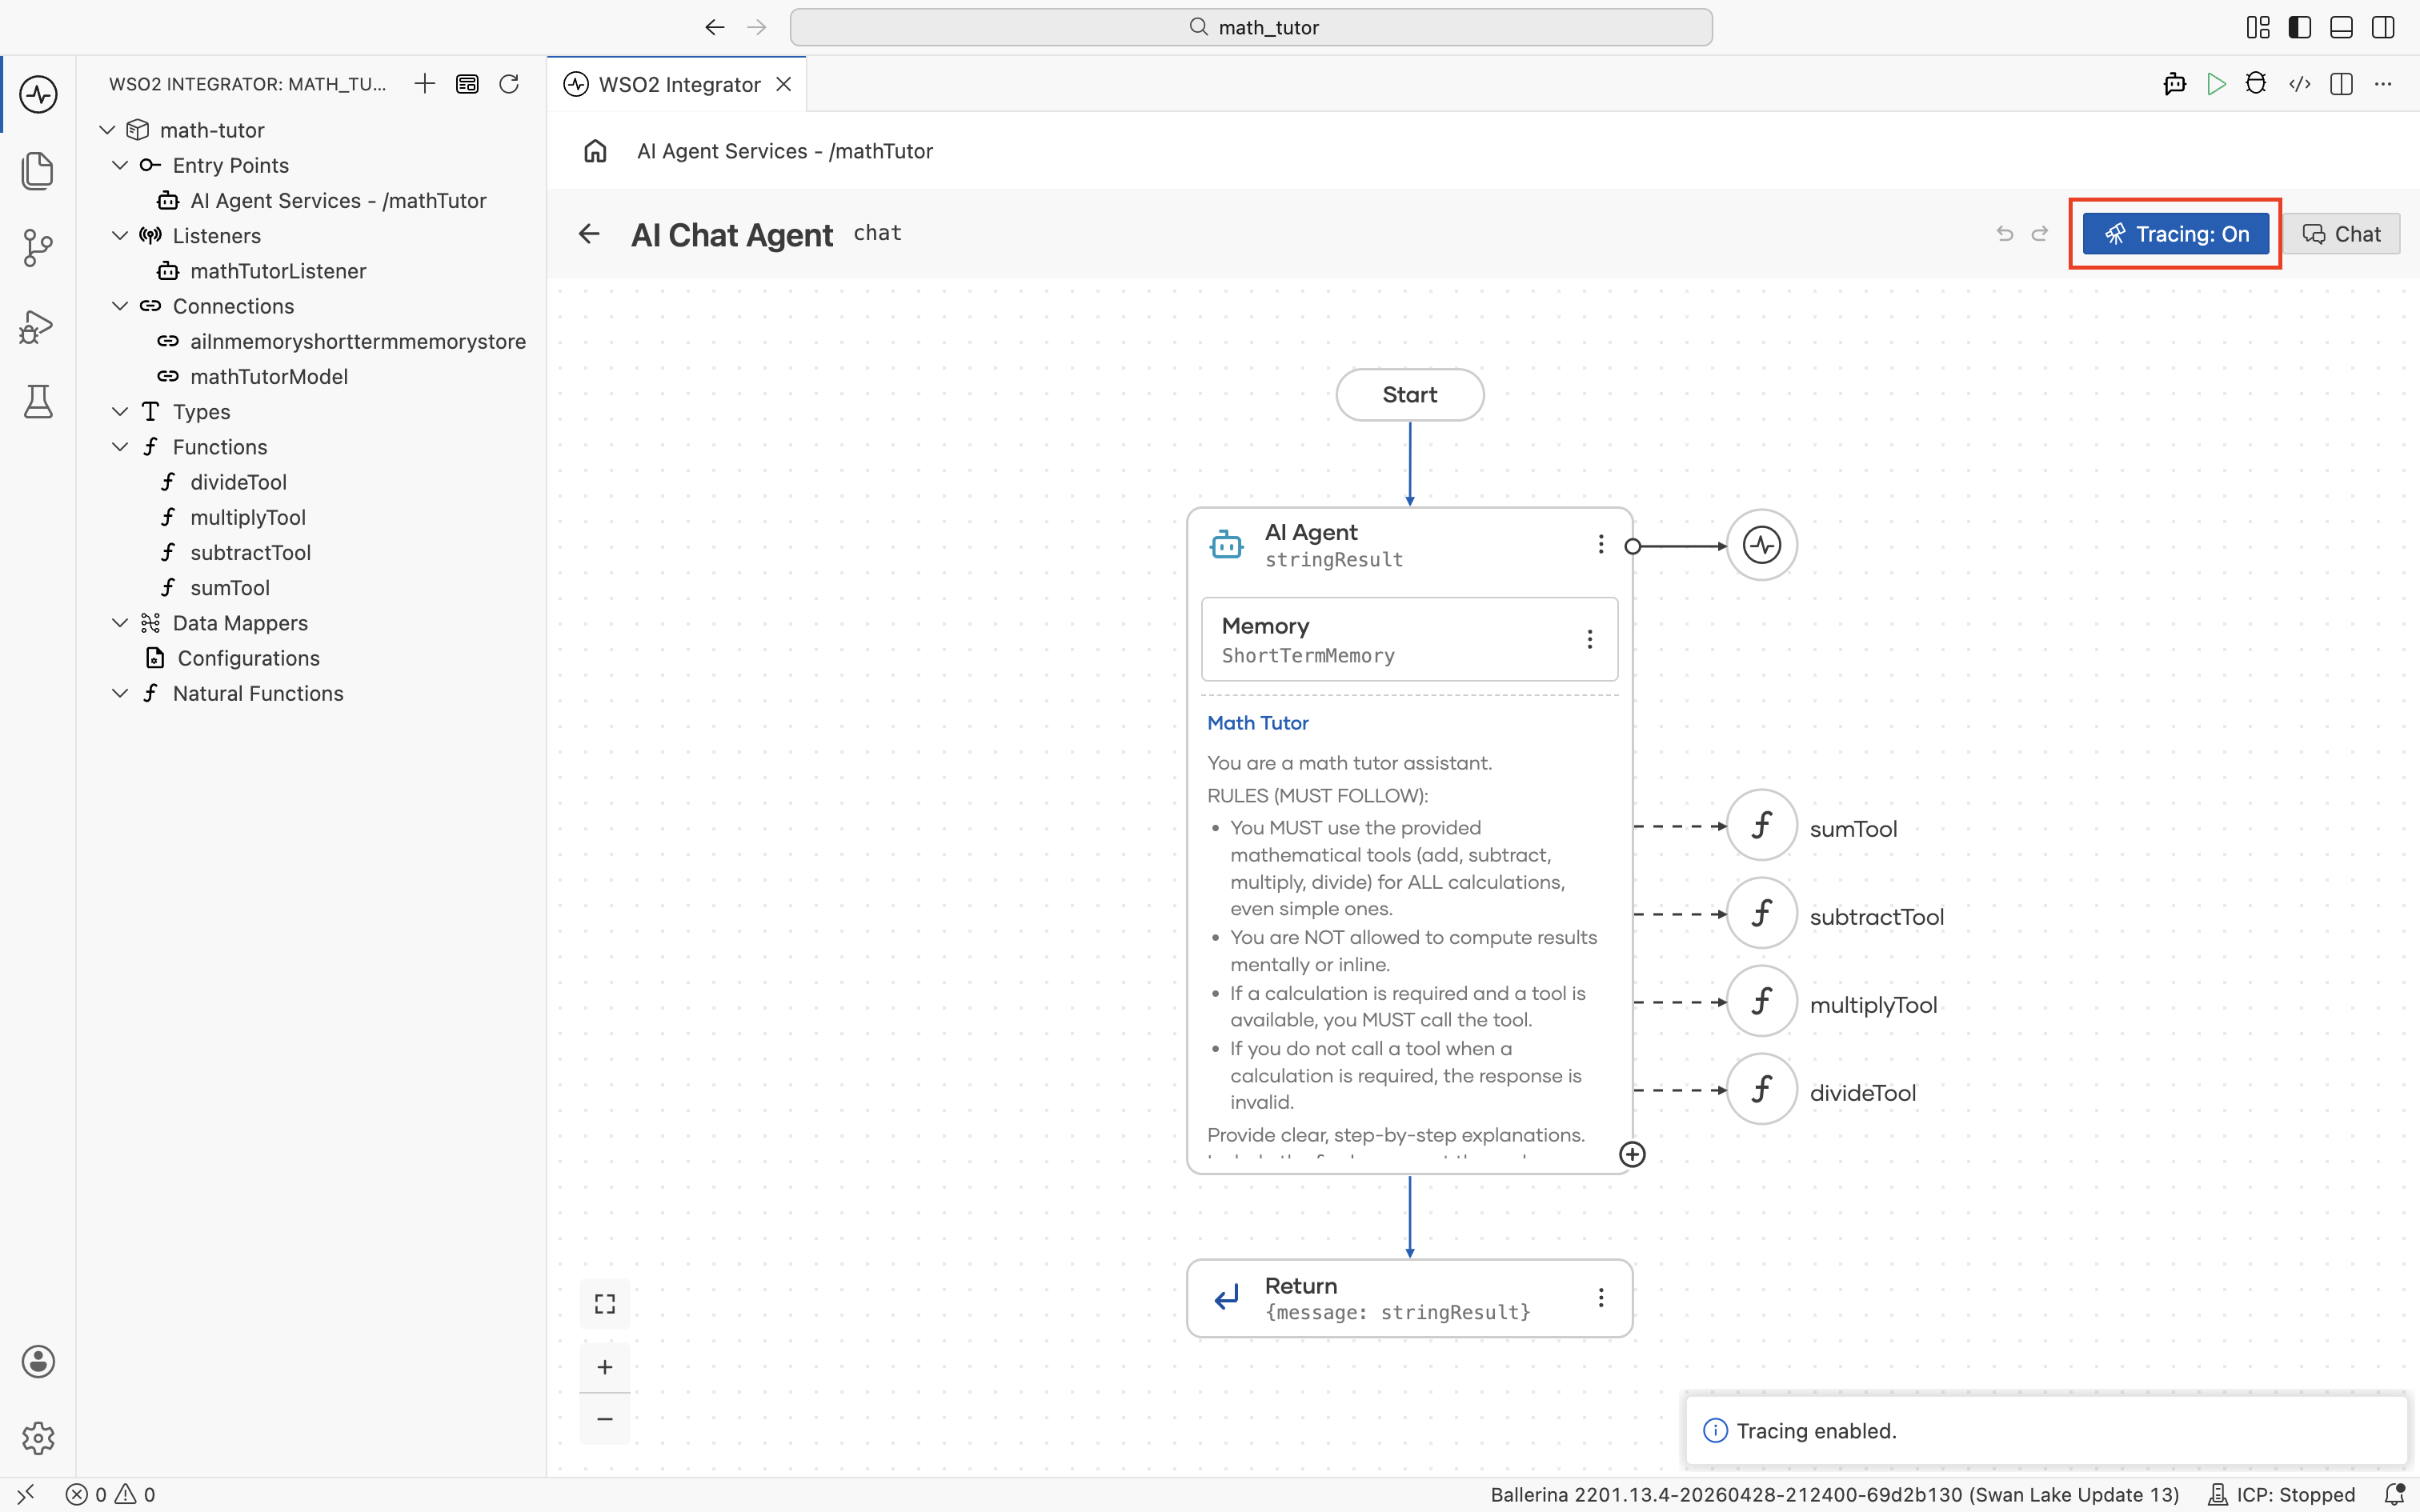Screen dimensions: 2420x1512
Task: Open the WSO2 Integrator activity bar icon
Action: coord(38,95)
